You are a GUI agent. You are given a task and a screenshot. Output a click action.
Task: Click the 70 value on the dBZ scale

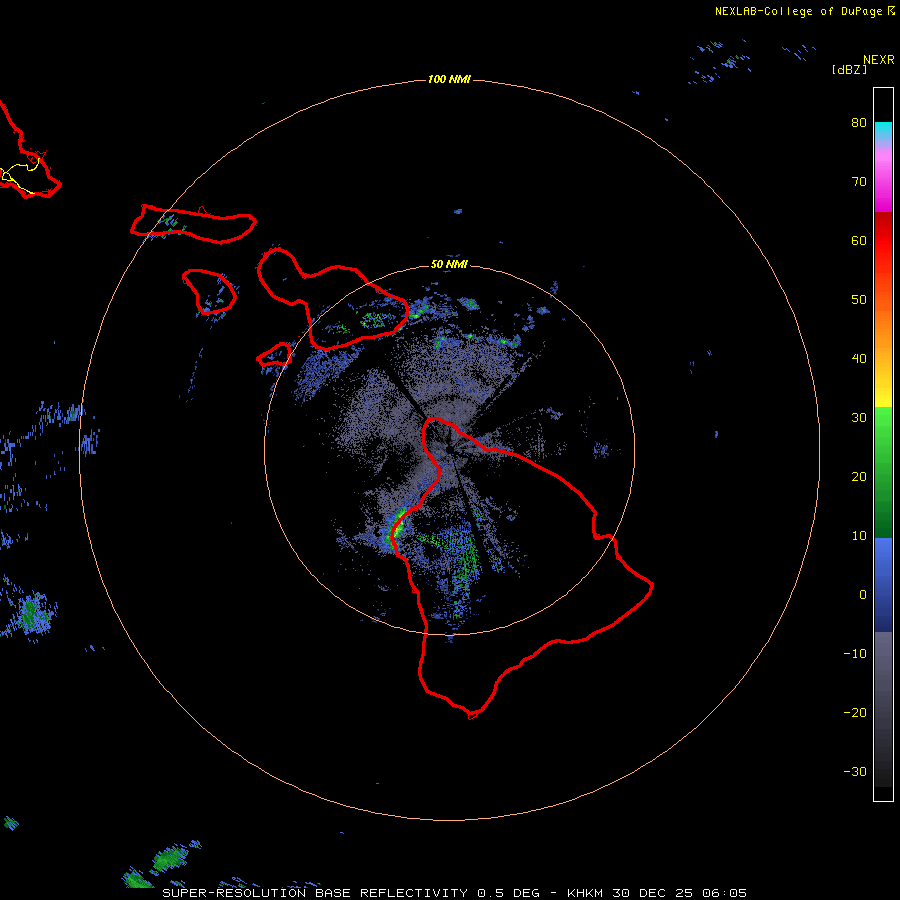859,182
